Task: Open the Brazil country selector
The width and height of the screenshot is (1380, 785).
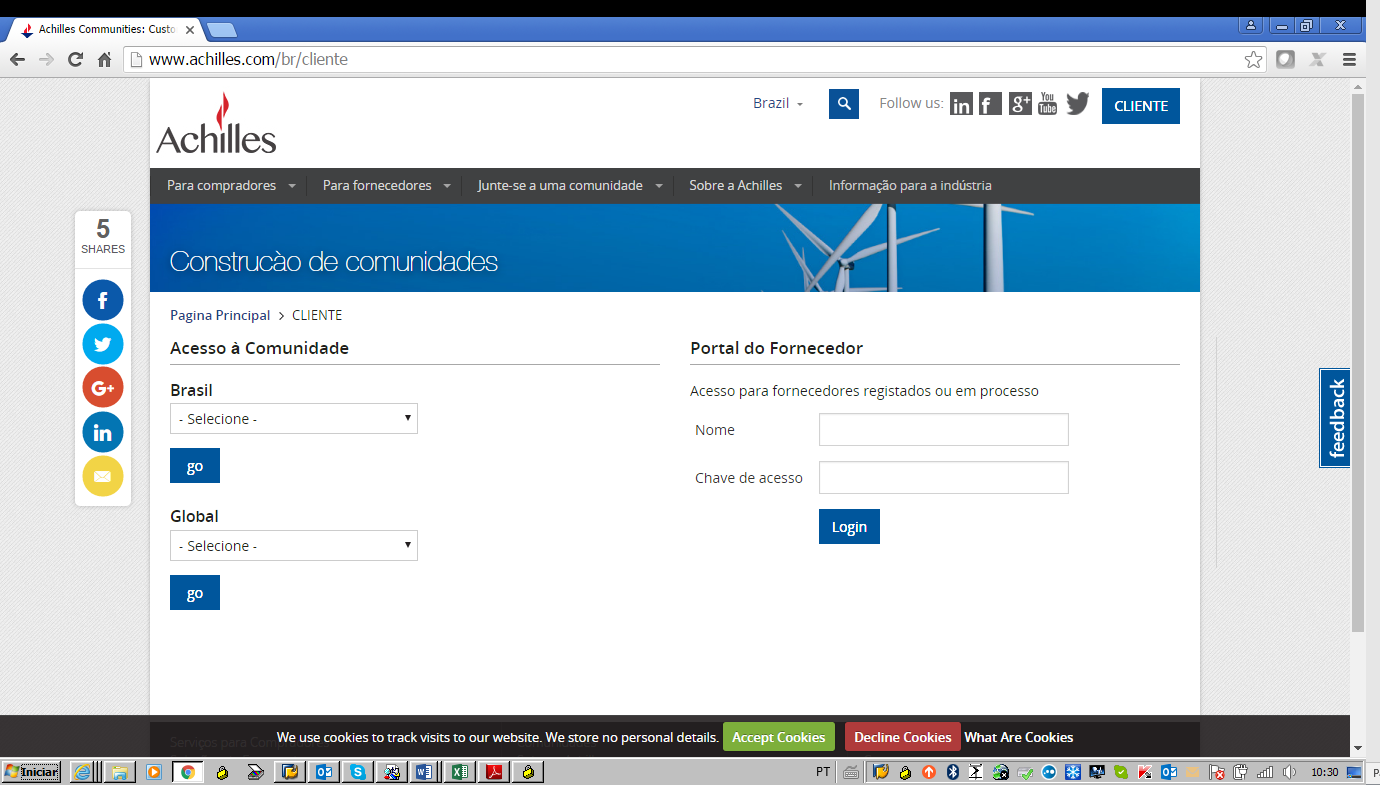Action: coord(778,104)
